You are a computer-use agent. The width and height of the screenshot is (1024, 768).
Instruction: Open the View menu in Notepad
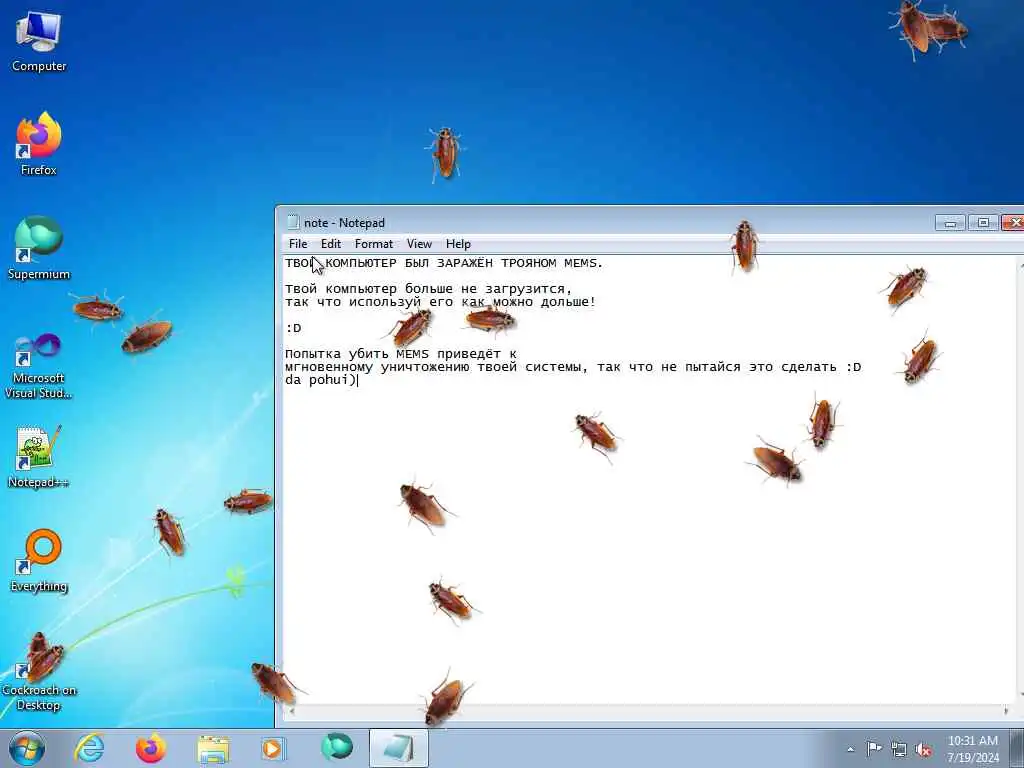(x=419, y=244)
